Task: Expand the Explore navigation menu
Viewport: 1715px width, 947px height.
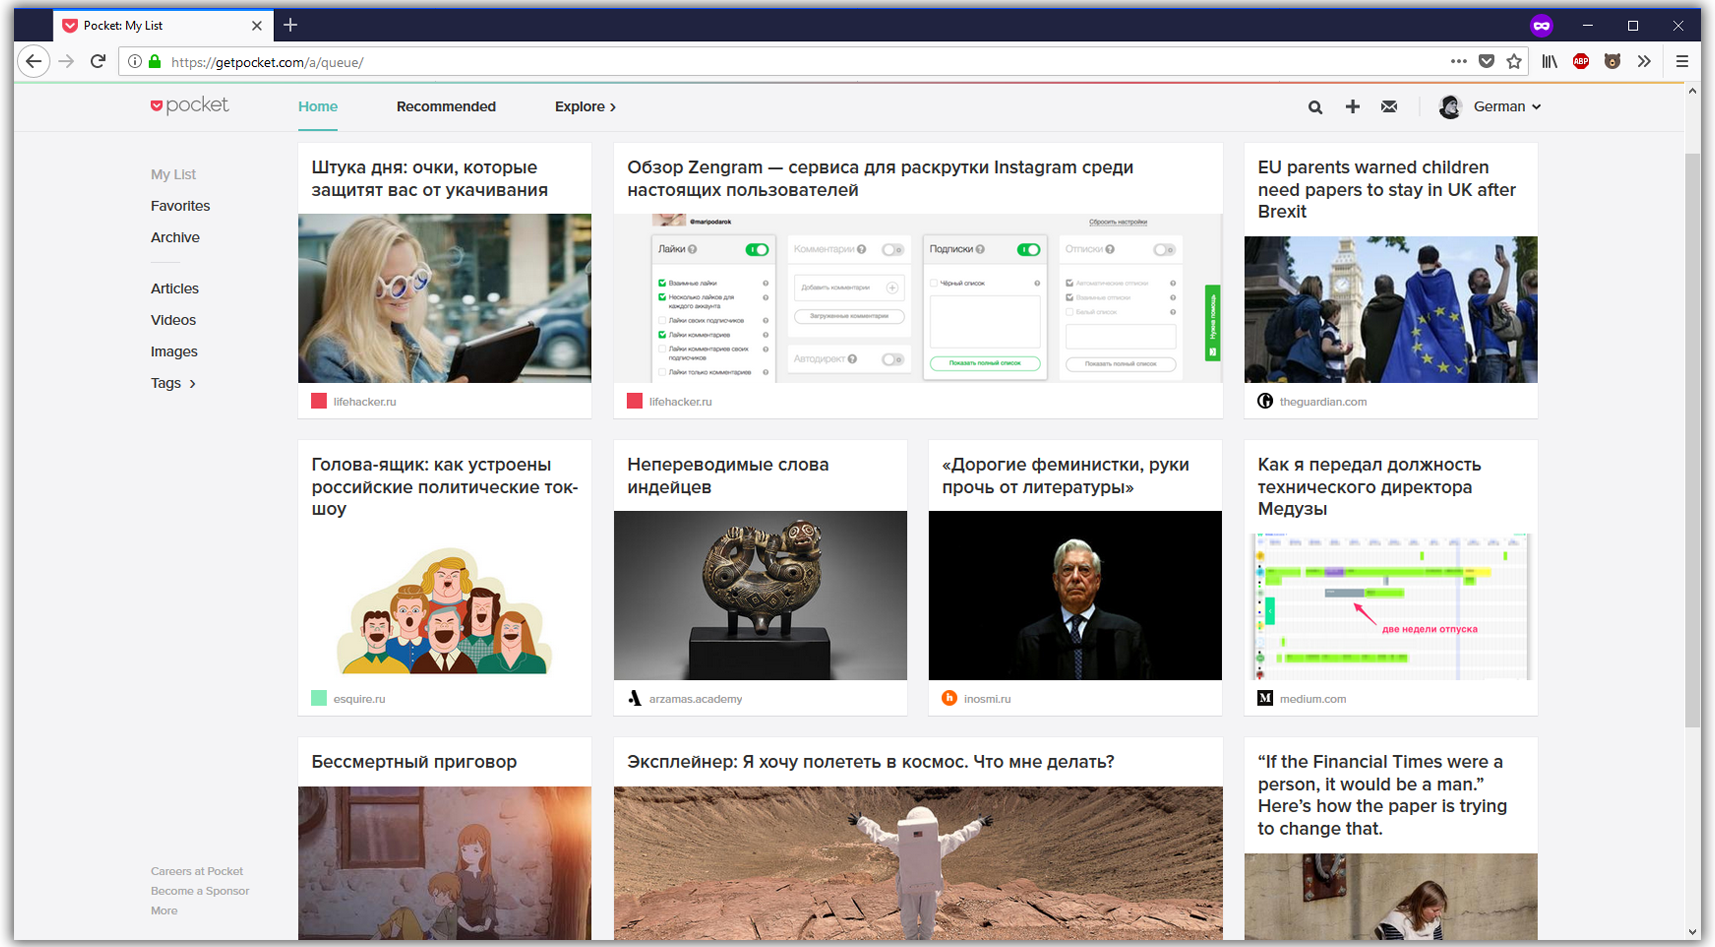Action: click(x=585, y=107)
